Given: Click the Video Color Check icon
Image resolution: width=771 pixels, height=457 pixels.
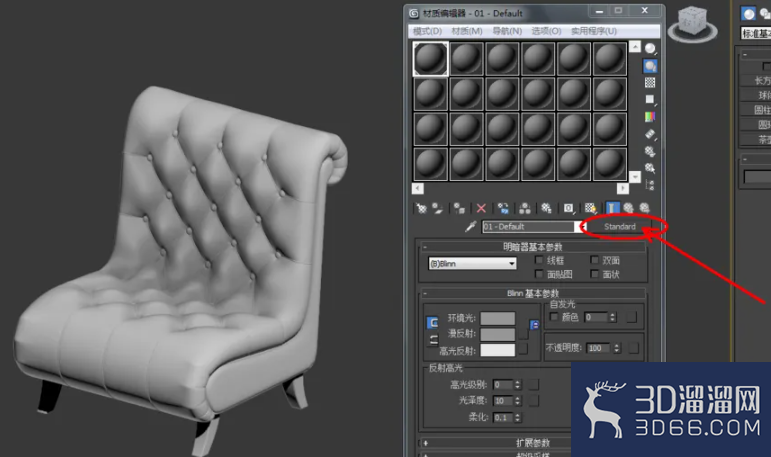Looking at the screenshot, I should click(650, 117).
